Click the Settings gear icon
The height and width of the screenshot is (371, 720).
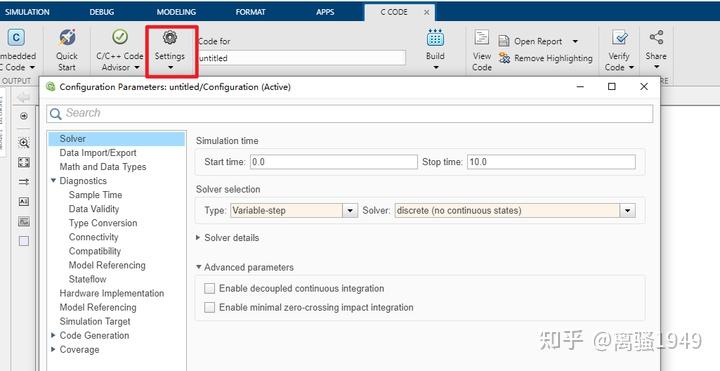click(x=170, y=37)
